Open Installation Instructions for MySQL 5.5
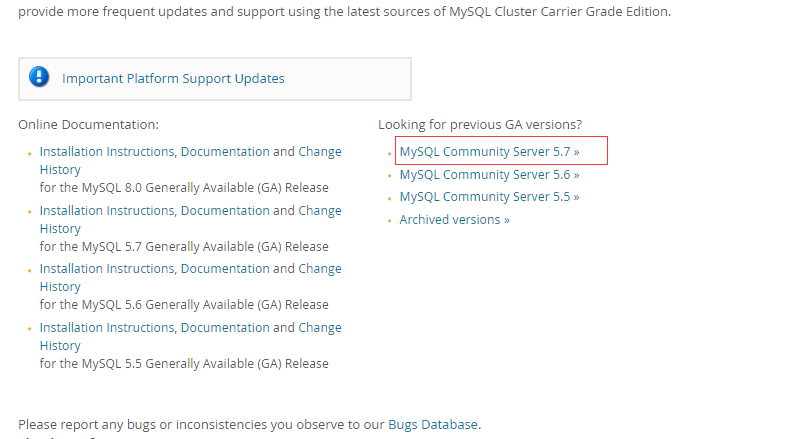The image size is (796, 439). 107,328
